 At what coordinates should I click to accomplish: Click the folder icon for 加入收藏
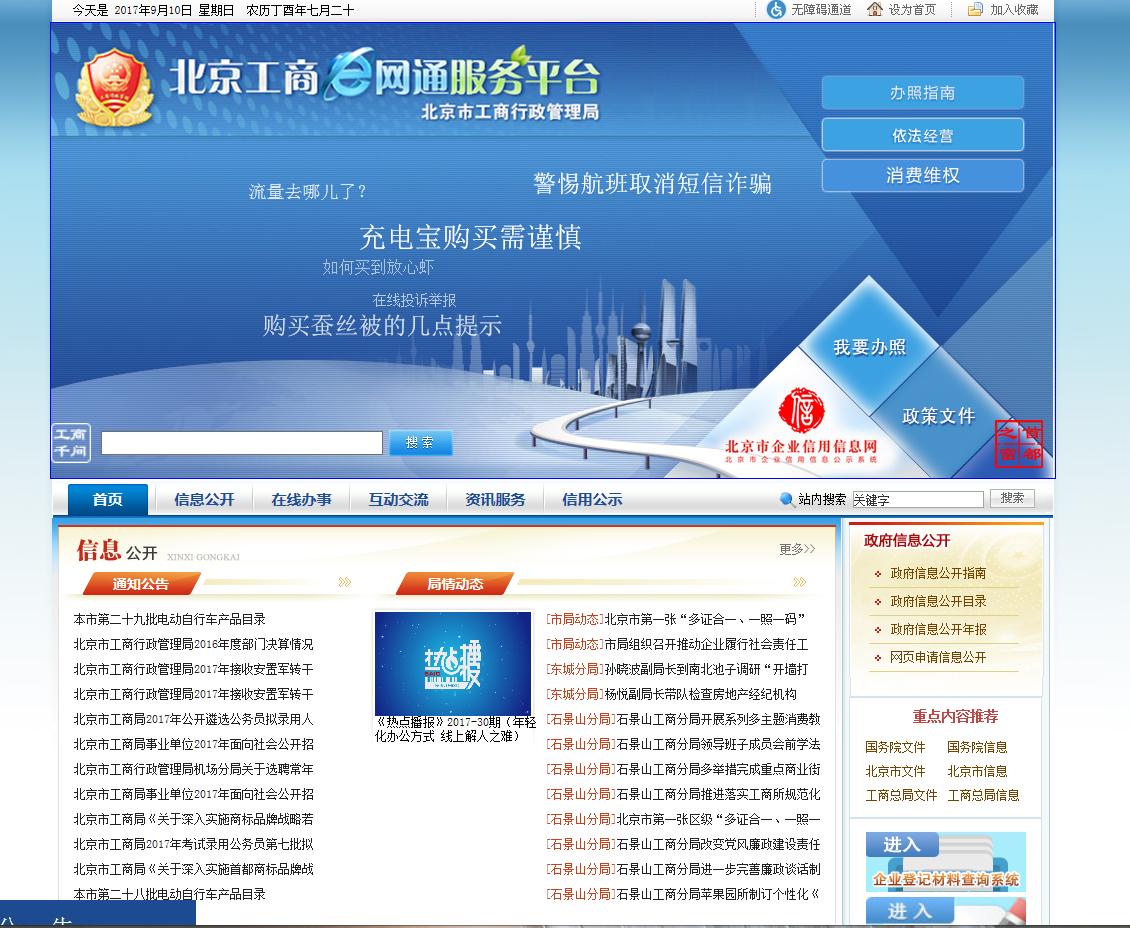click(x=975, y=11)
